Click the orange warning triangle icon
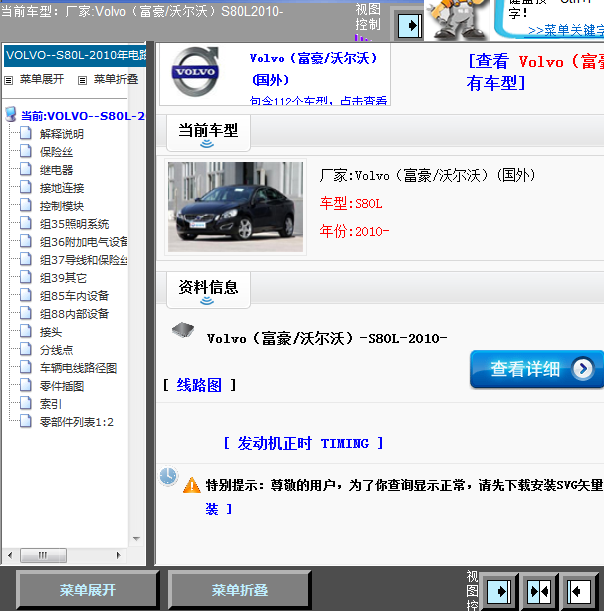This screenshot has height=611, width=604. (x=192, y=485)
